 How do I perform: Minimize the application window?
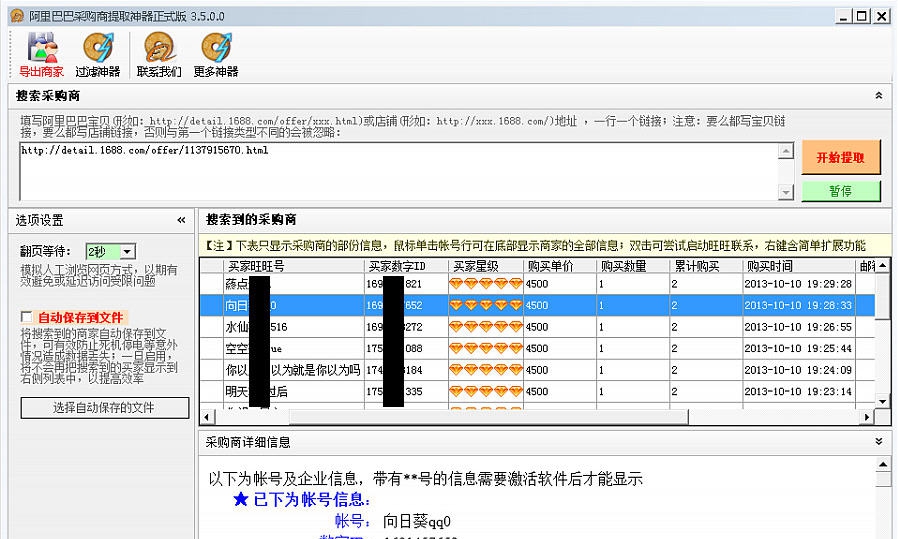(x=842, y=16)
